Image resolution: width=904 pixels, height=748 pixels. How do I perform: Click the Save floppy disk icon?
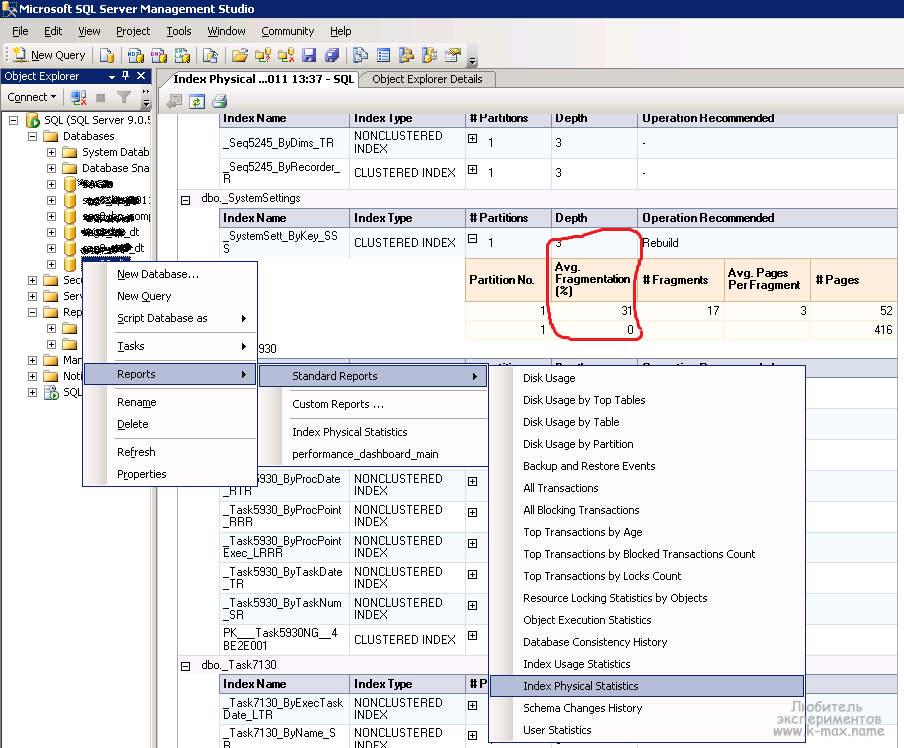(309, 55)
